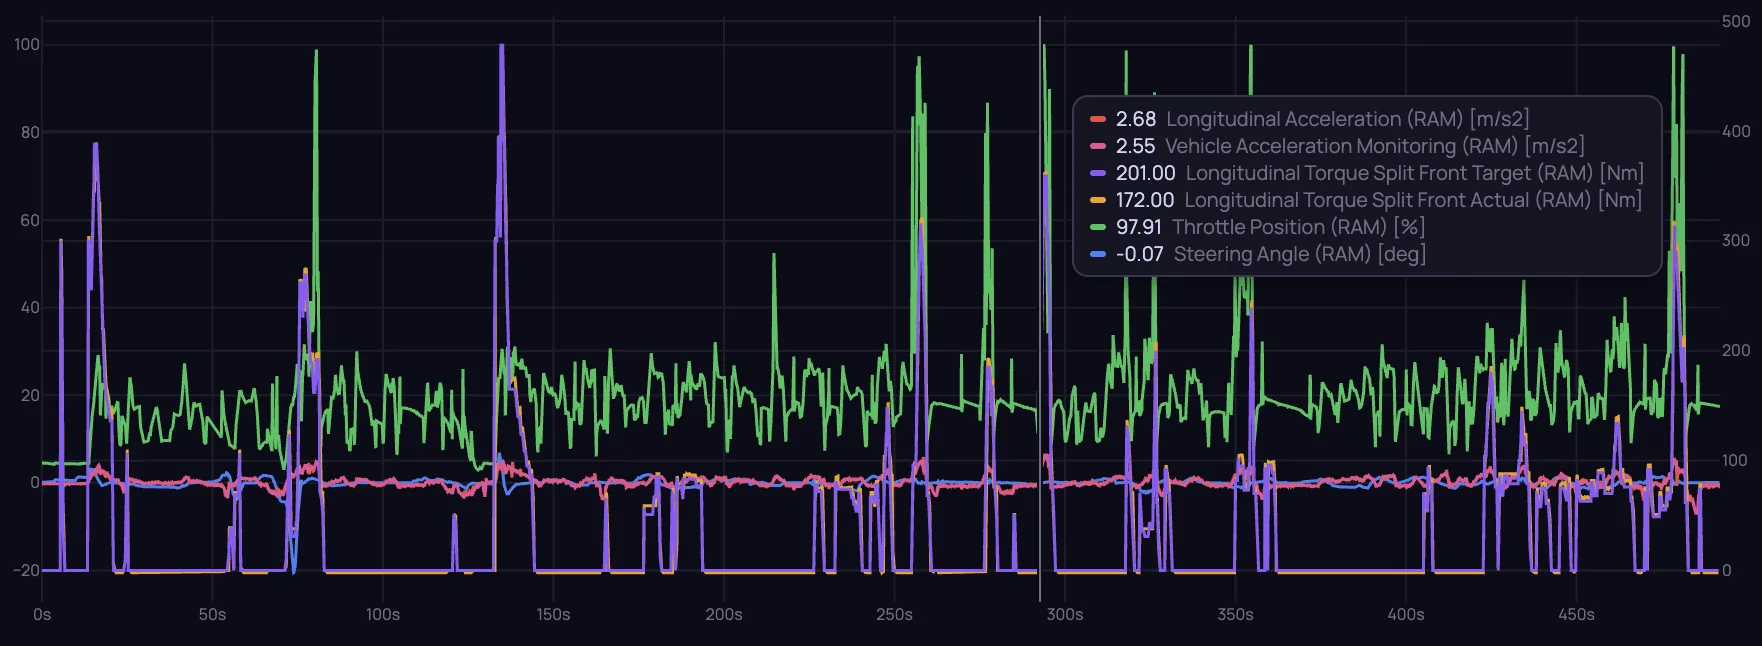
Task: Click the 172.00 torque actual value
Action: pos(1145,200)
